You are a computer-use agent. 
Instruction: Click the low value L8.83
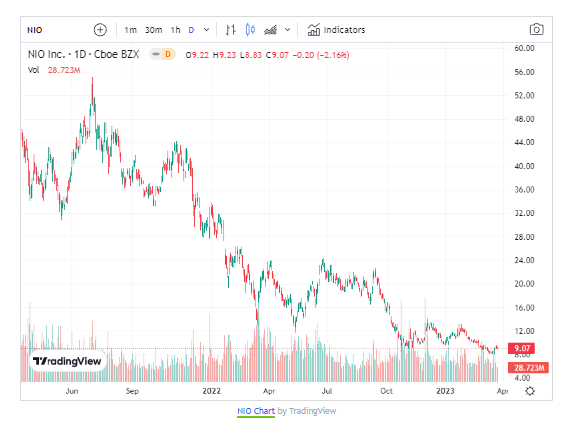pyautogui.click(x=251, y=55)
